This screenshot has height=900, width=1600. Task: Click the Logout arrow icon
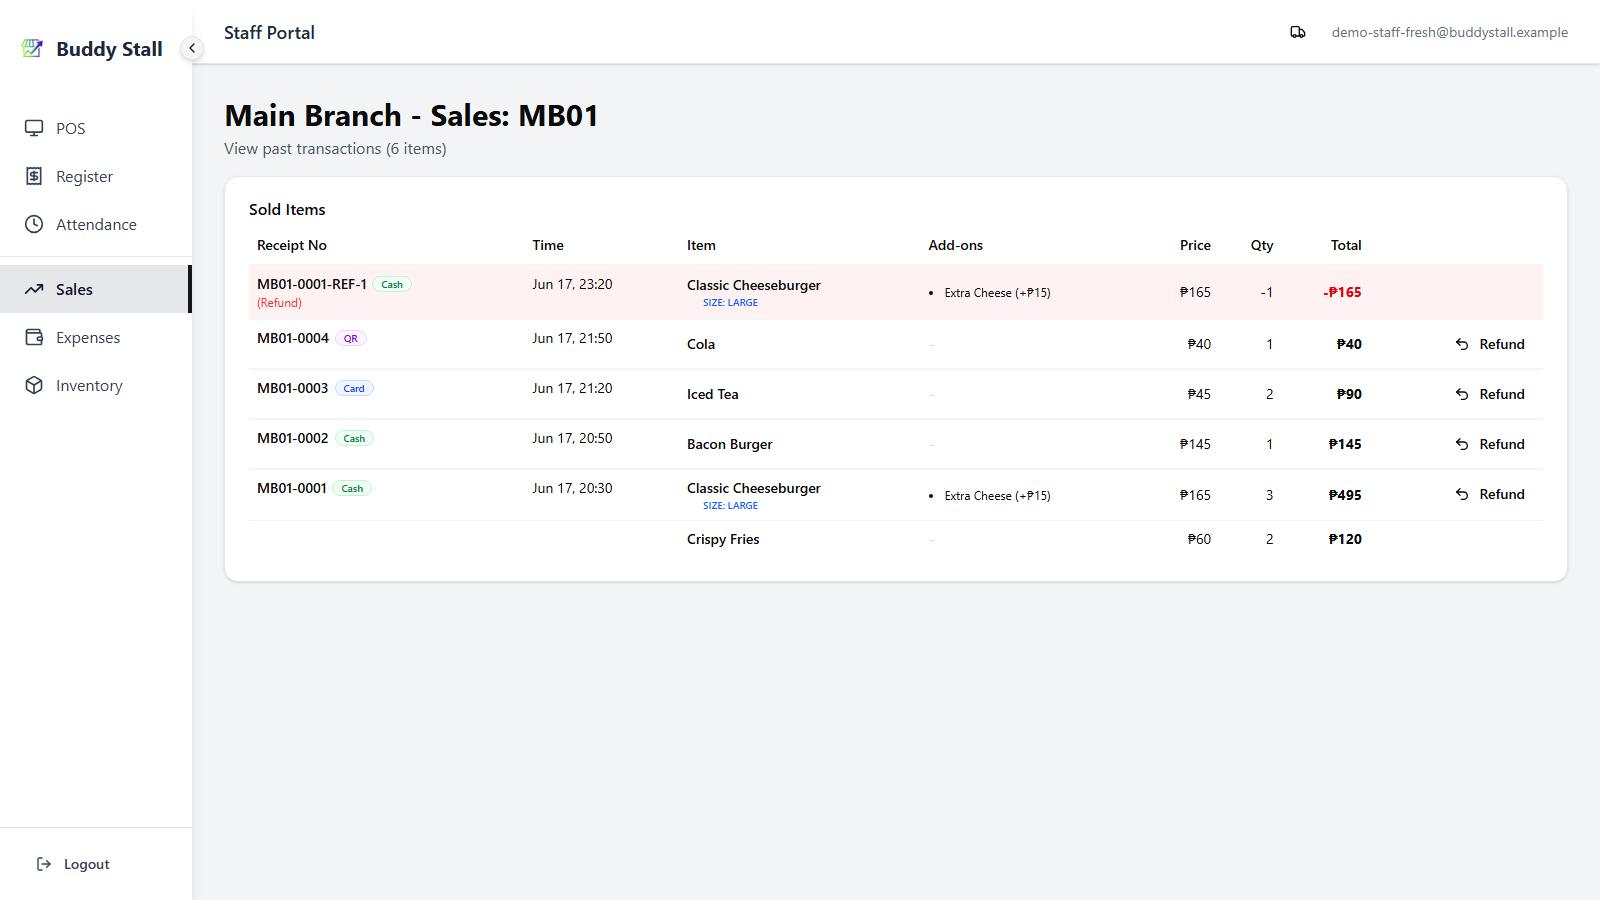pos(44,864)
